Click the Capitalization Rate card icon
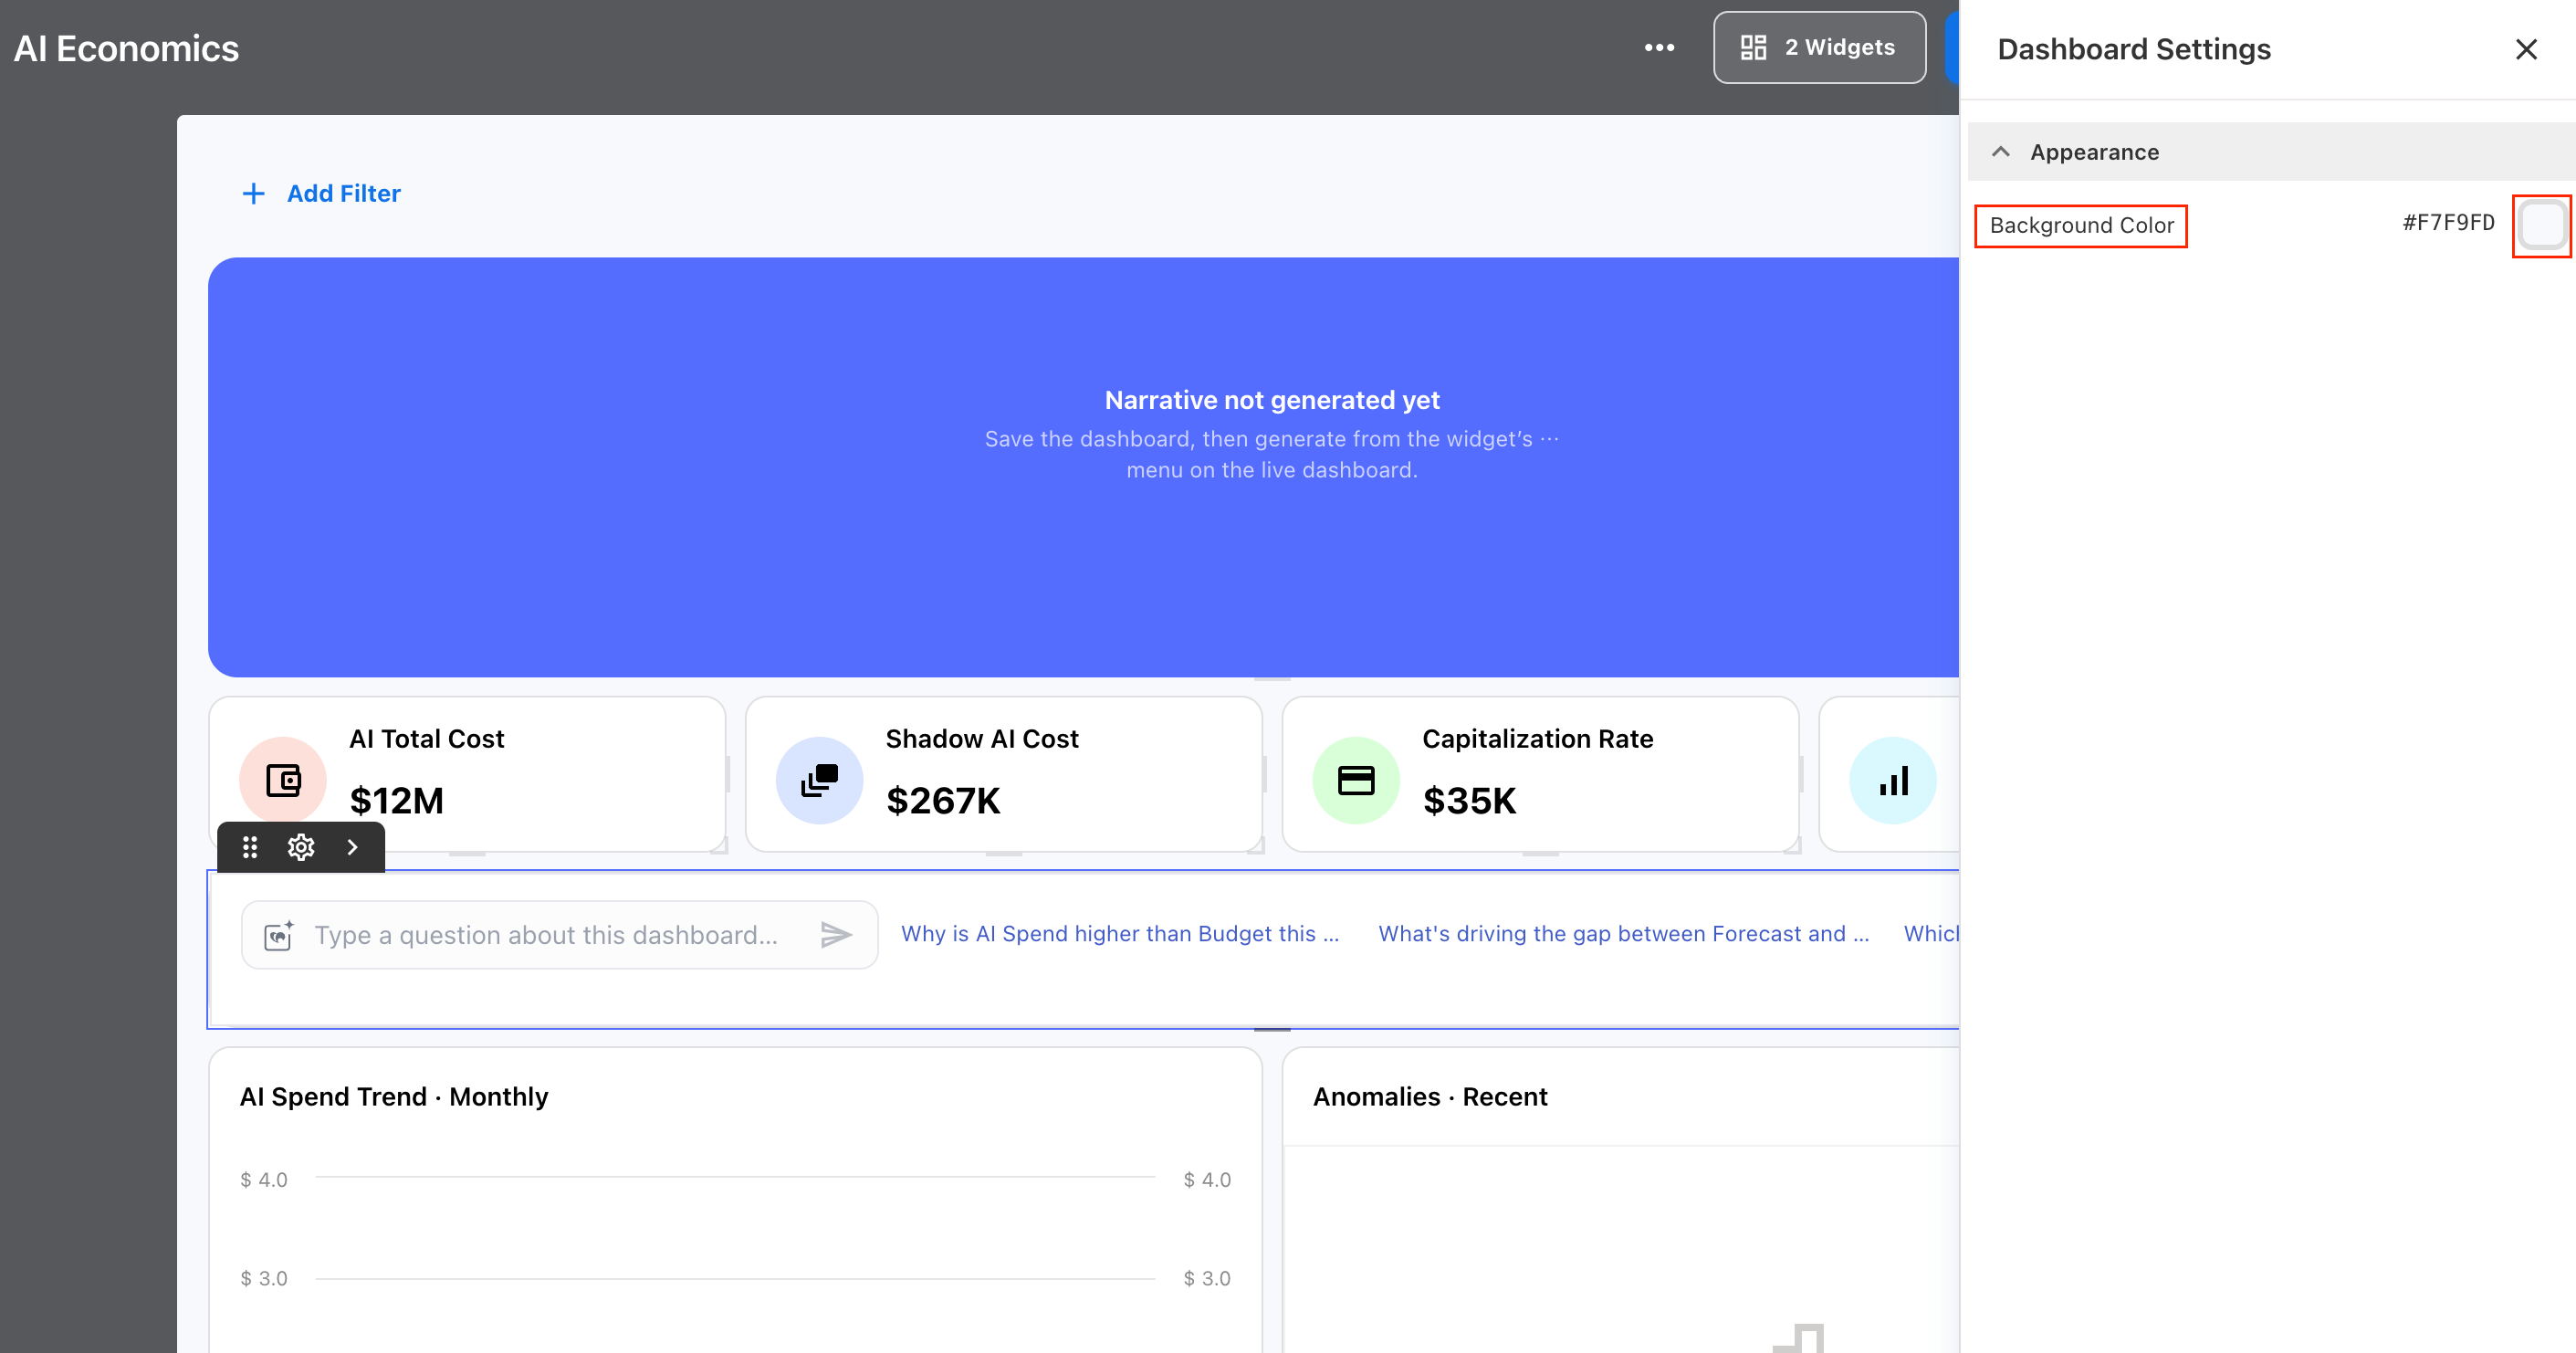Screen dimensions: 2576x1353 pyautogui.click(x=1356, y=780)
